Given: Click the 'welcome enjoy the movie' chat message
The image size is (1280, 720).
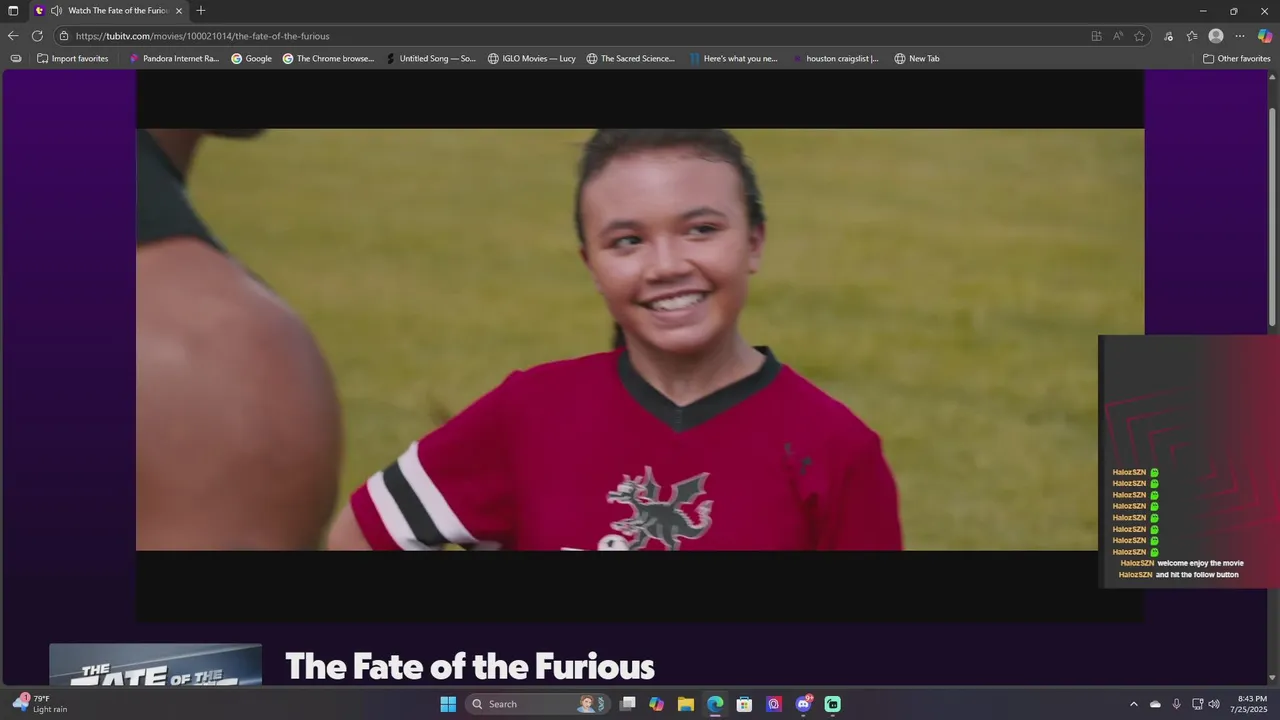Looking at the screenshot, I should [x=1200, y=563].
